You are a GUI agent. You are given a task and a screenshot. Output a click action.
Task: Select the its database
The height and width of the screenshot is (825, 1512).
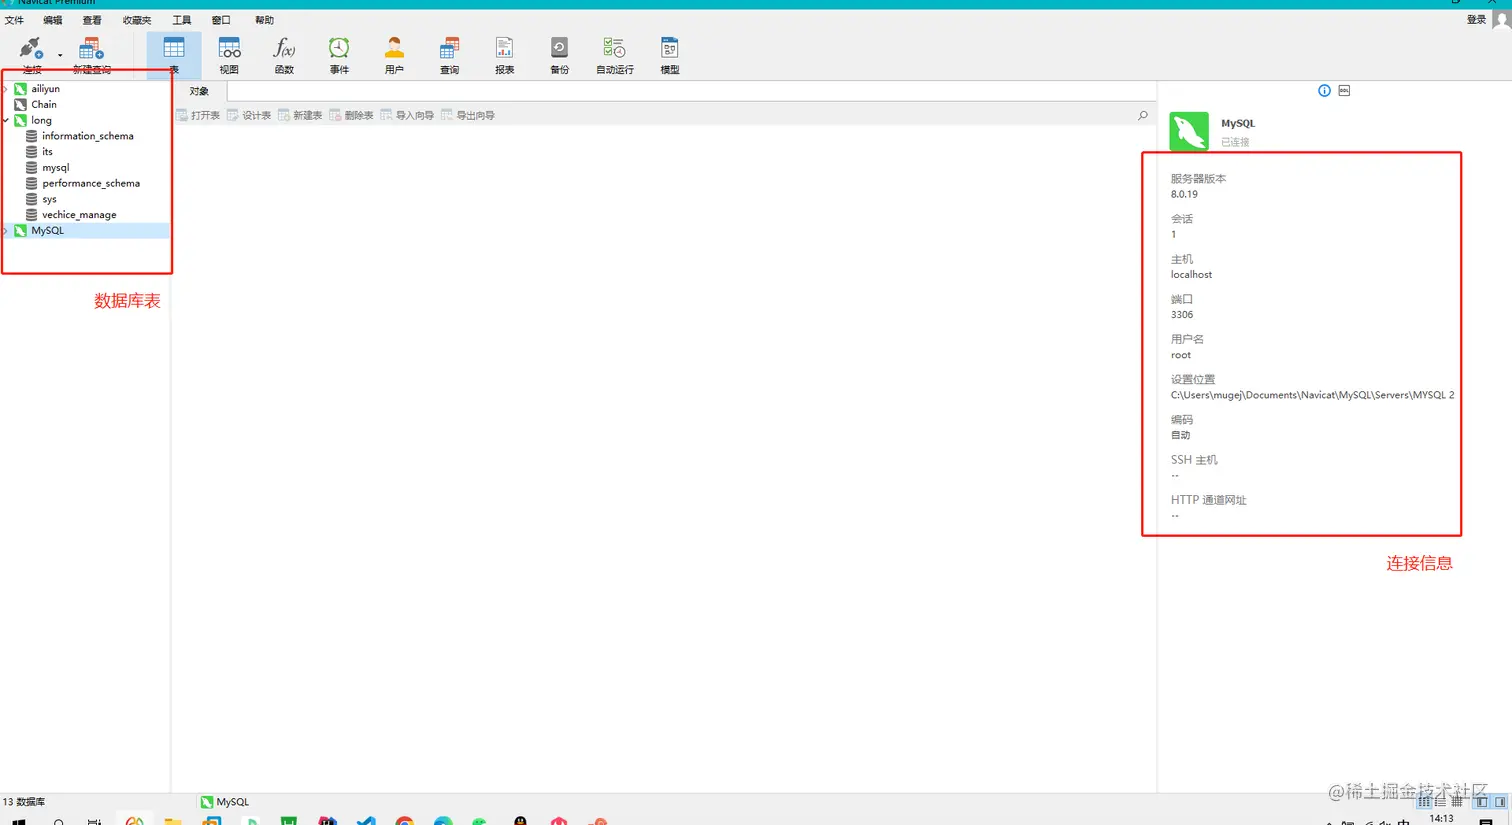point(47,152)
